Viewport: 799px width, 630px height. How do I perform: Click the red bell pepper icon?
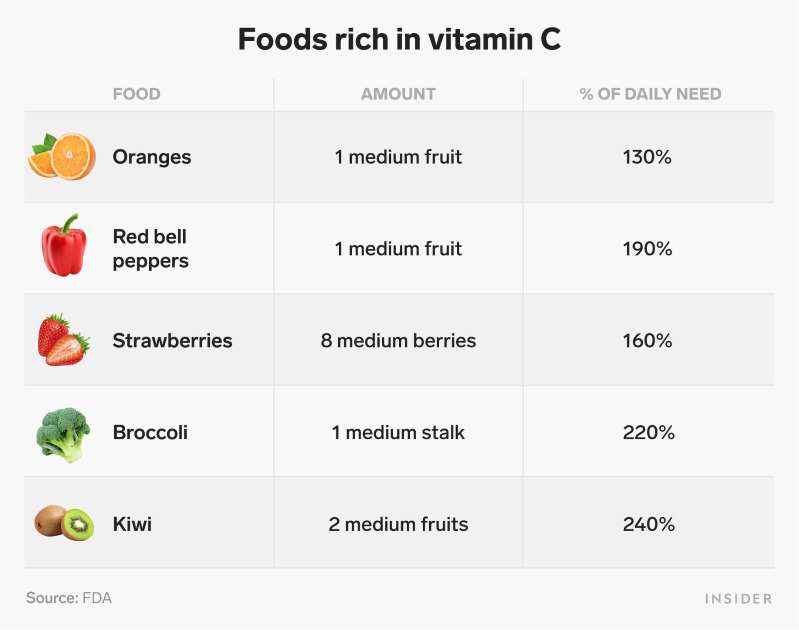tap(62, 246)
